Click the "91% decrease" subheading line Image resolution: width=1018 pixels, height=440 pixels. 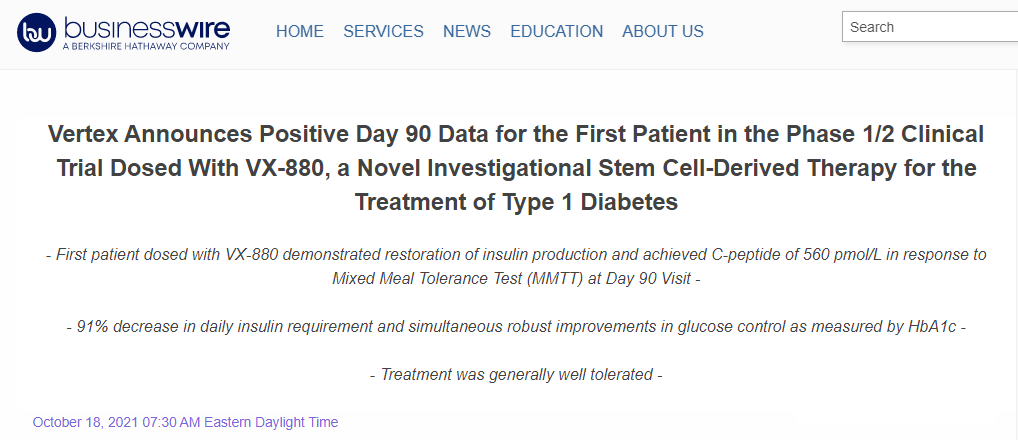[x=516, y=327]
